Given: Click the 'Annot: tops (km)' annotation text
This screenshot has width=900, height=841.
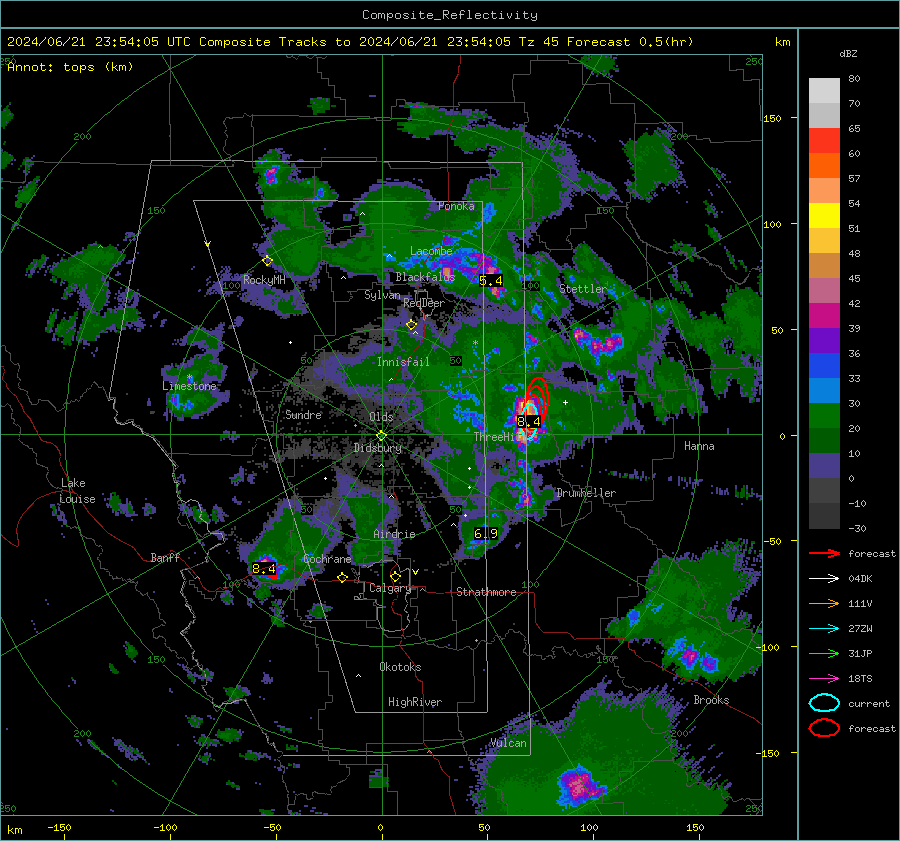Looking at the screenshot, I should [70, 67].
